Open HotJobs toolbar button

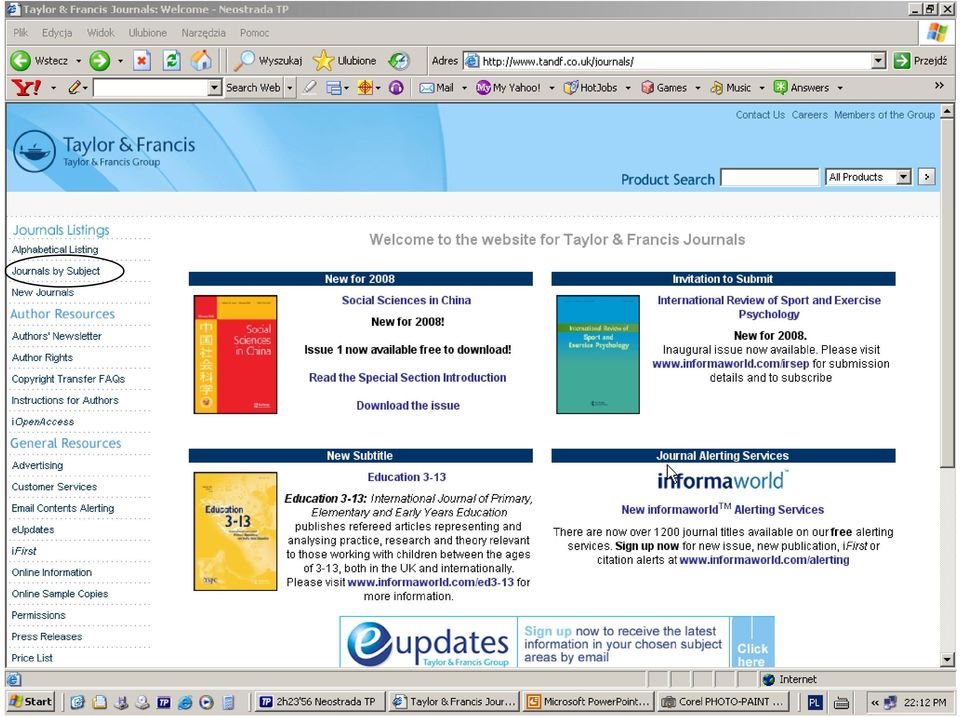pyautogui.click(x=591, y=88)
